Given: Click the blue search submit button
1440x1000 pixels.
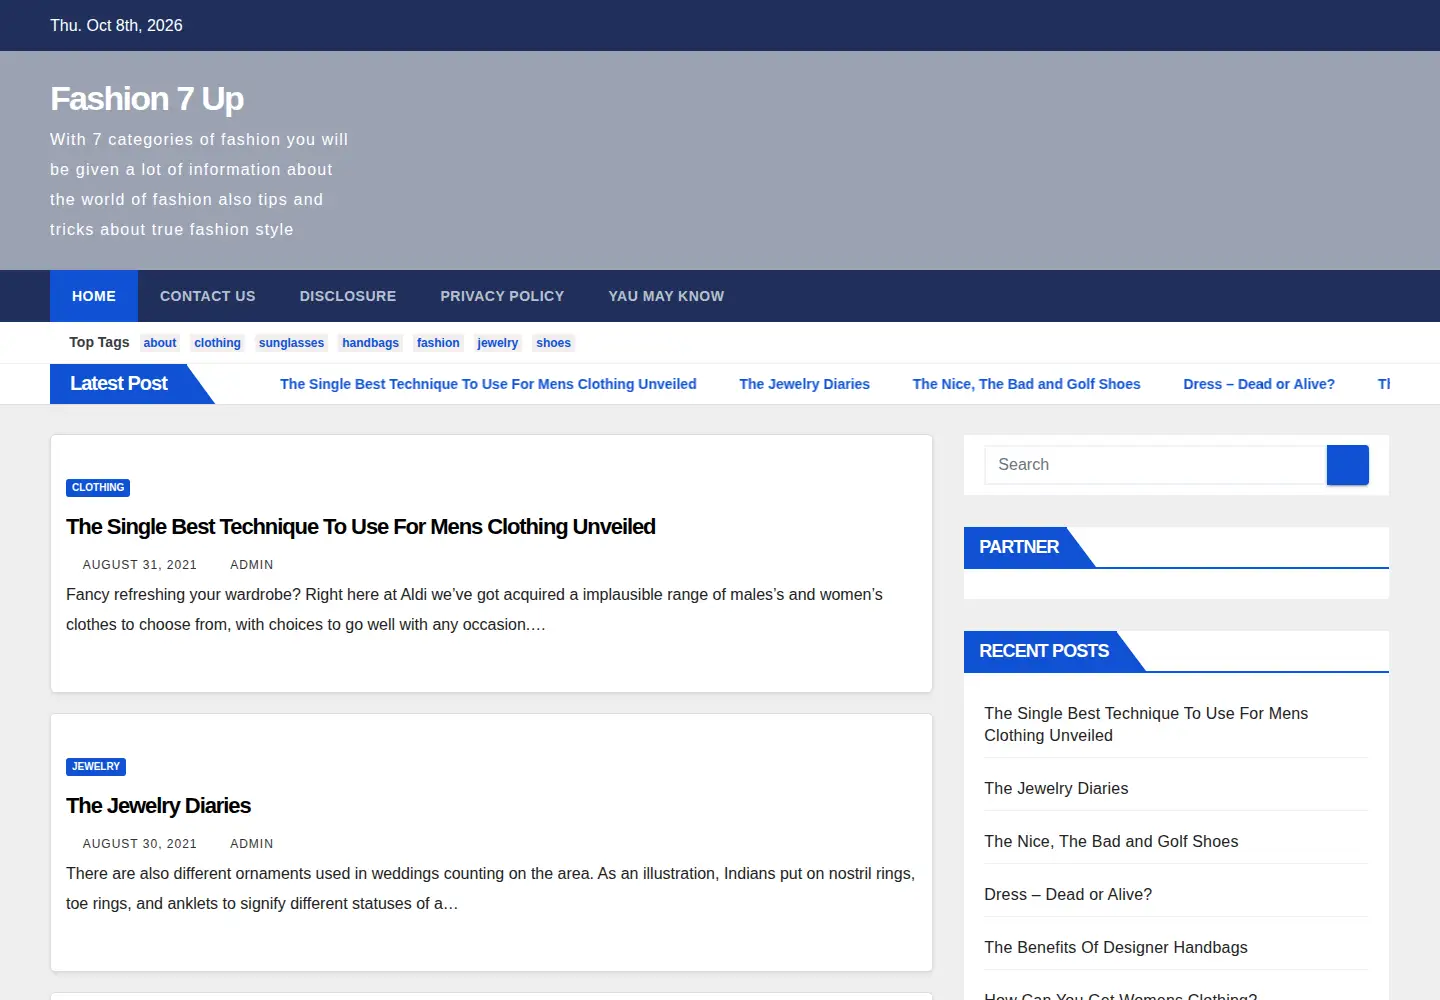Looking at the screenshot, I should (x=1347, y=465).
